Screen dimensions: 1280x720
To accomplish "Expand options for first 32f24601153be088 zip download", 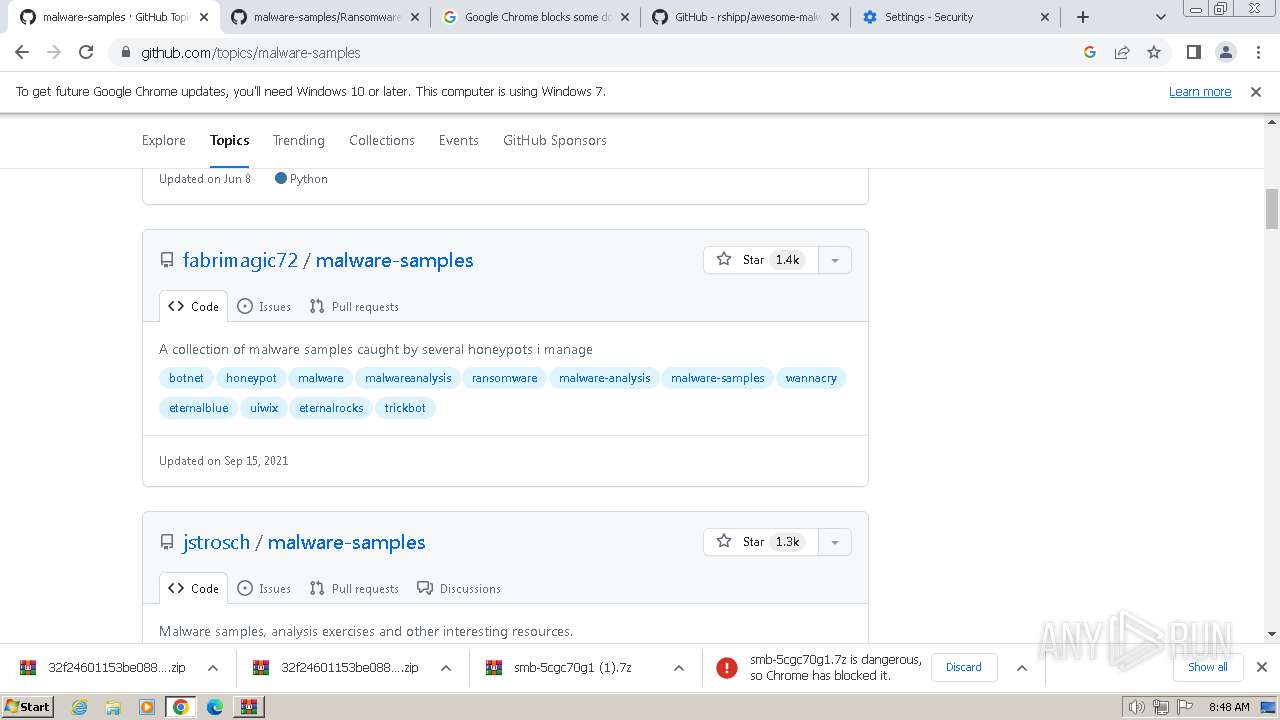I will click(x=213, y=668).
